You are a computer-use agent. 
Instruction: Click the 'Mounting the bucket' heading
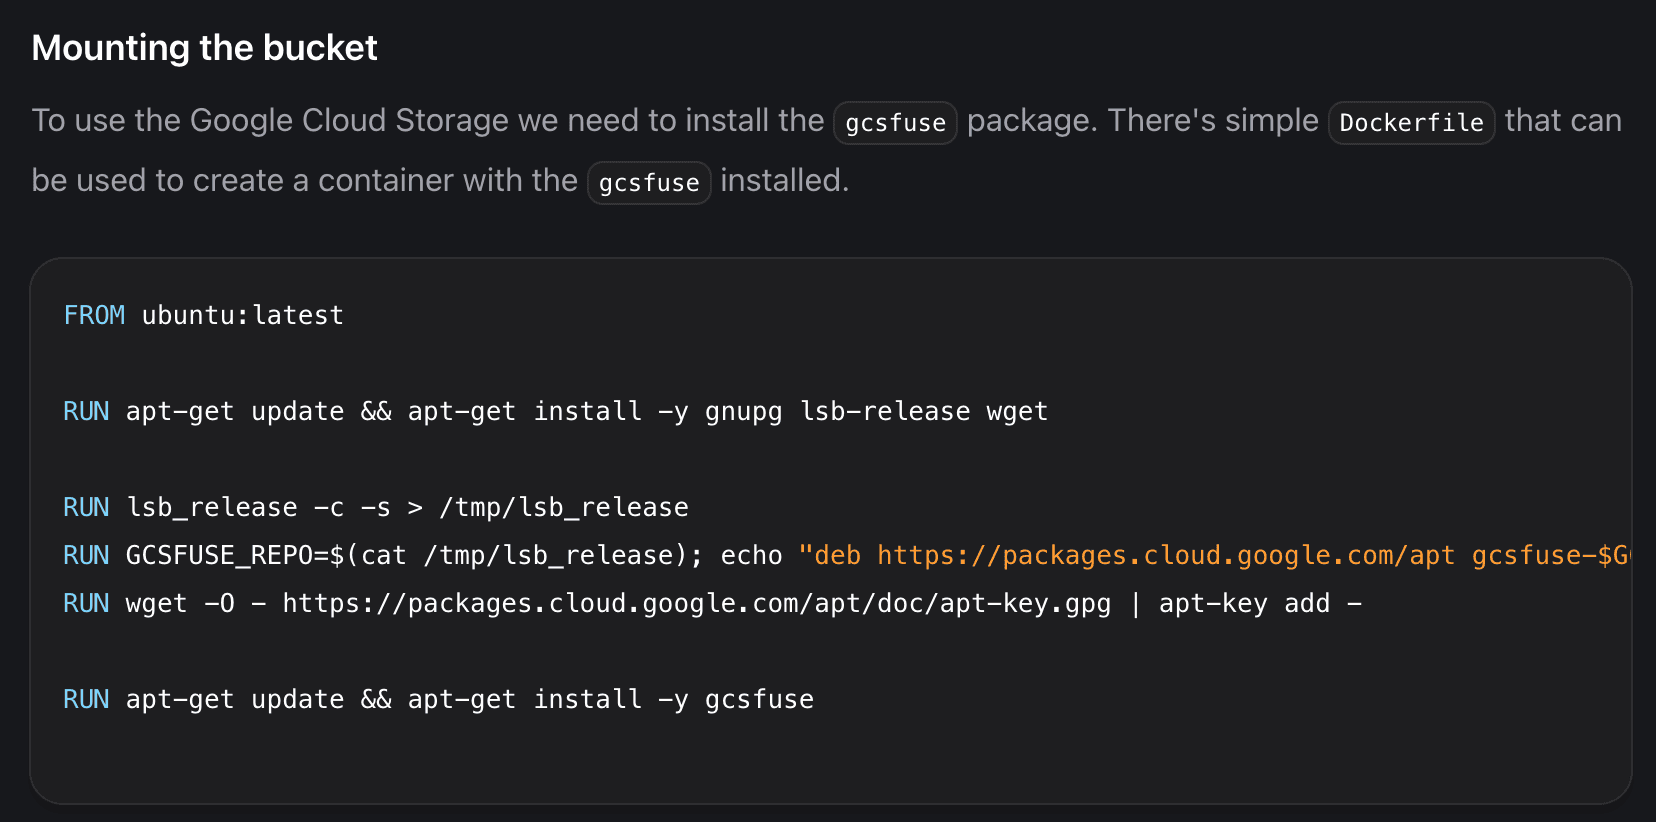(x=204, y=48)
